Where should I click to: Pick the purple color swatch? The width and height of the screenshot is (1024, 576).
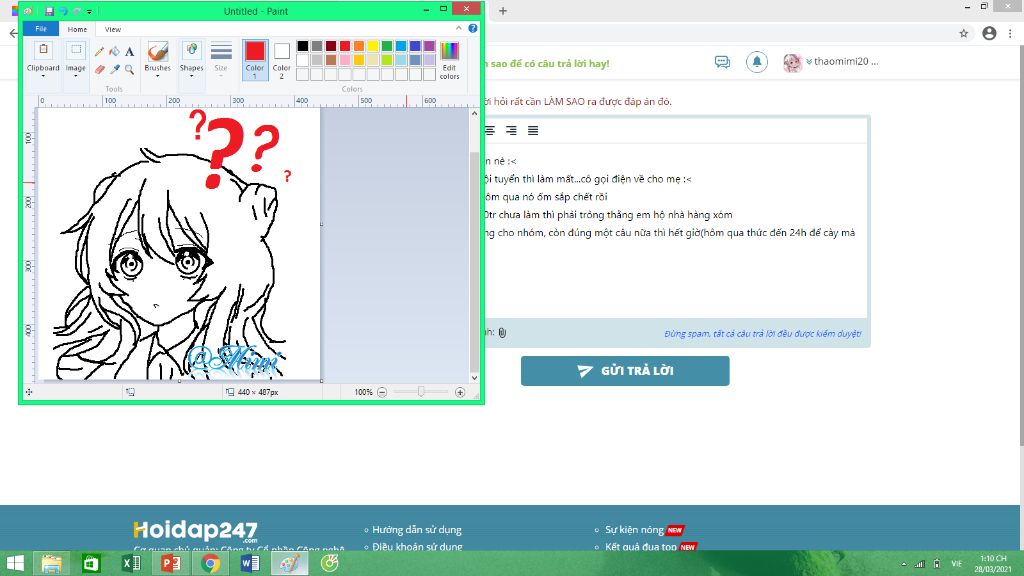pos(429,46)
